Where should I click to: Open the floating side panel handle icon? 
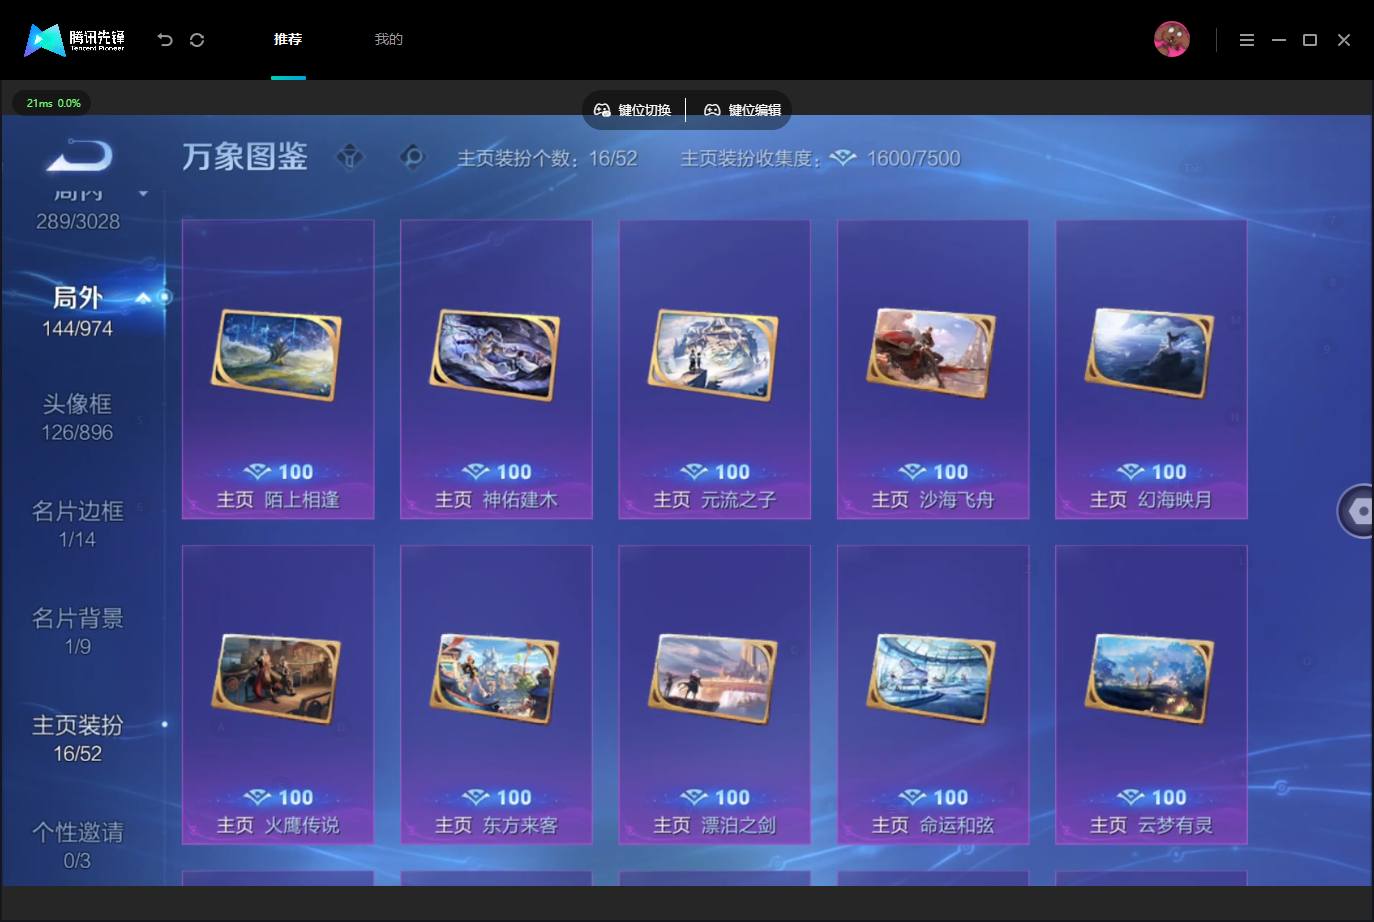pyautogui.click(x=1357, y=511)
